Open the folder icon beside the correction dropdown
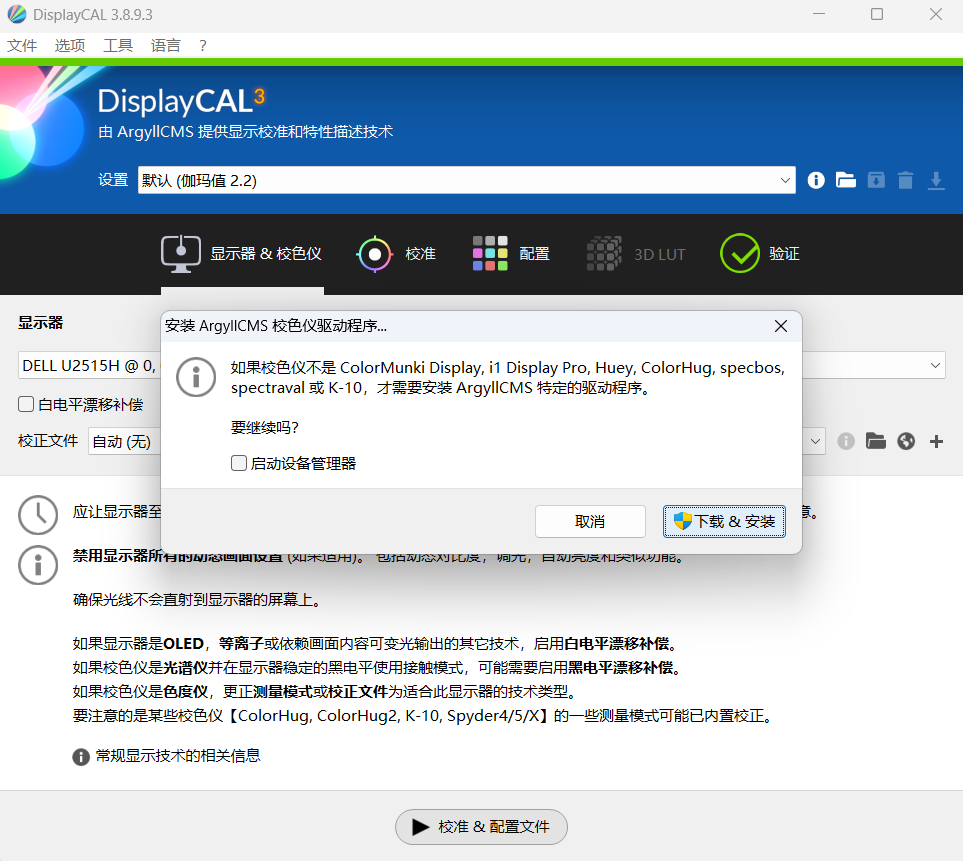963x861 pixels. coord(875,441)
